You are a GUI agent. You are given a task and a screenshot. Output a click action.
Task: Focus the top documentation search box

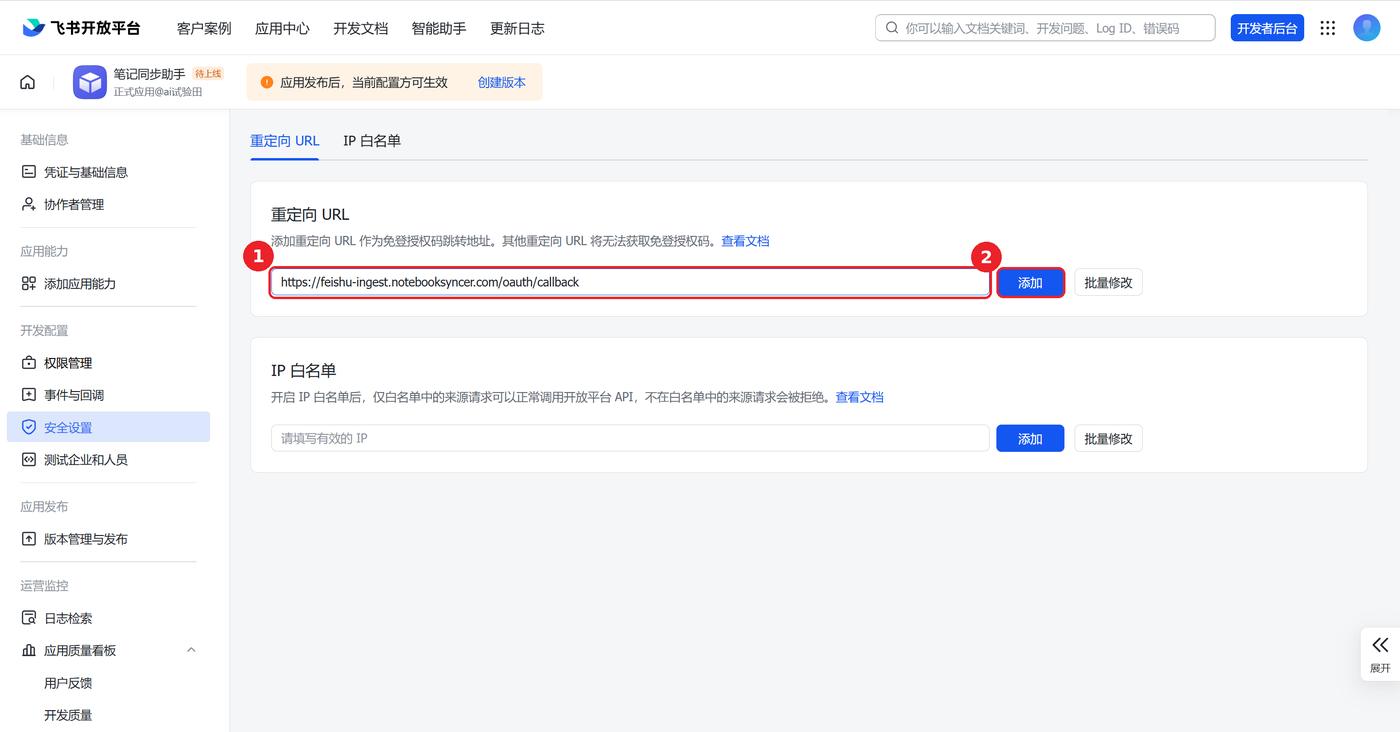(x=1045, y=28)
